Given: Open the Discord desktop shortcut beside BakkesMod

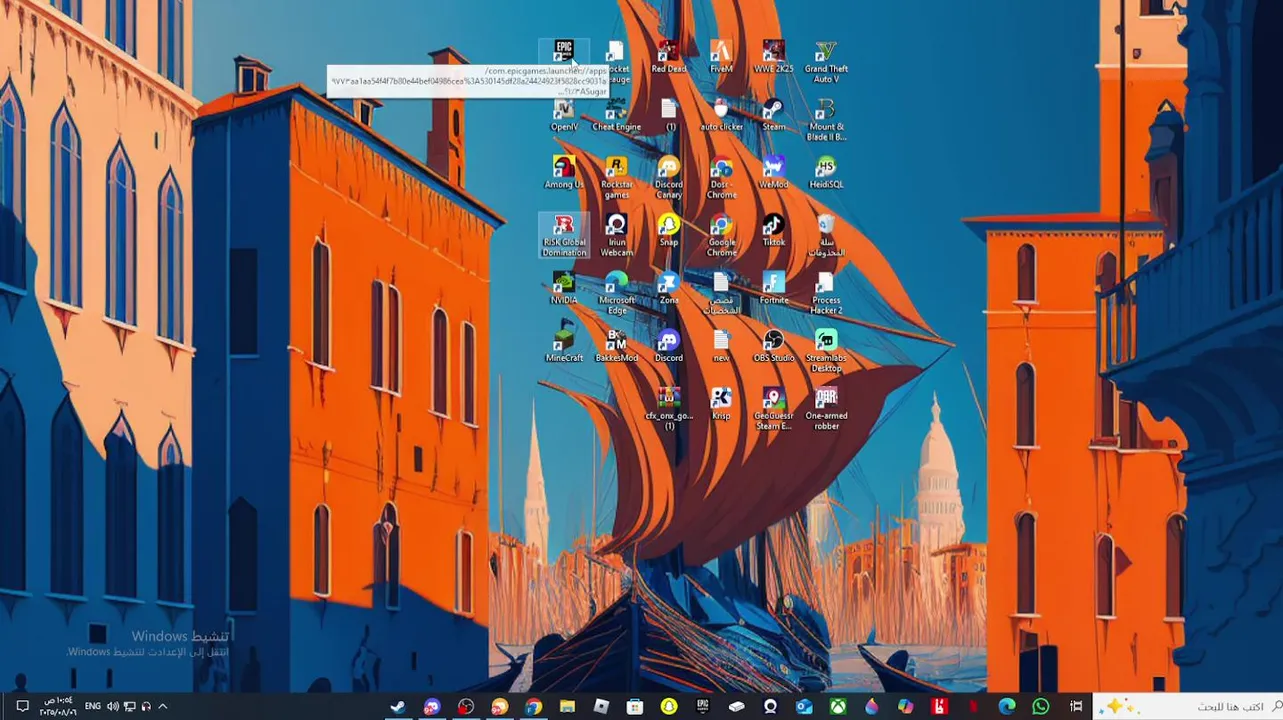Looking at the screenshot, I should point(668,346).
